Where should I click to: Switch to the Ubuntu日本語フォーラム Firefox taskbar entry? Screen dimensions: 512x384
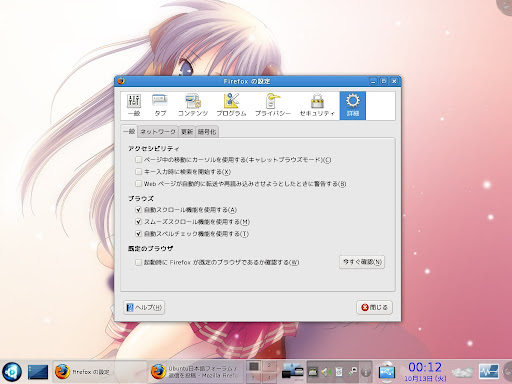[196, 372]
